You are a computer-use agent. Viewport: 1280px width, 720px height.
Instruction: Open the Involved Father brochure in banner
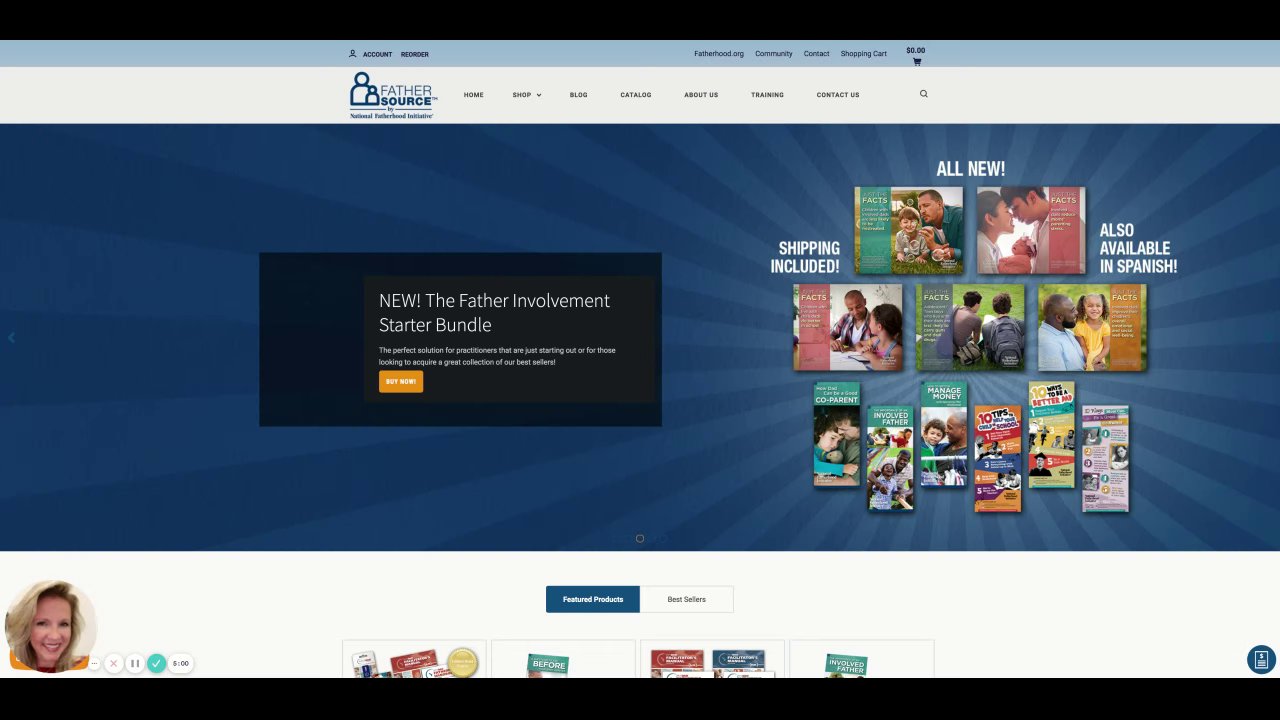(890, 458)
